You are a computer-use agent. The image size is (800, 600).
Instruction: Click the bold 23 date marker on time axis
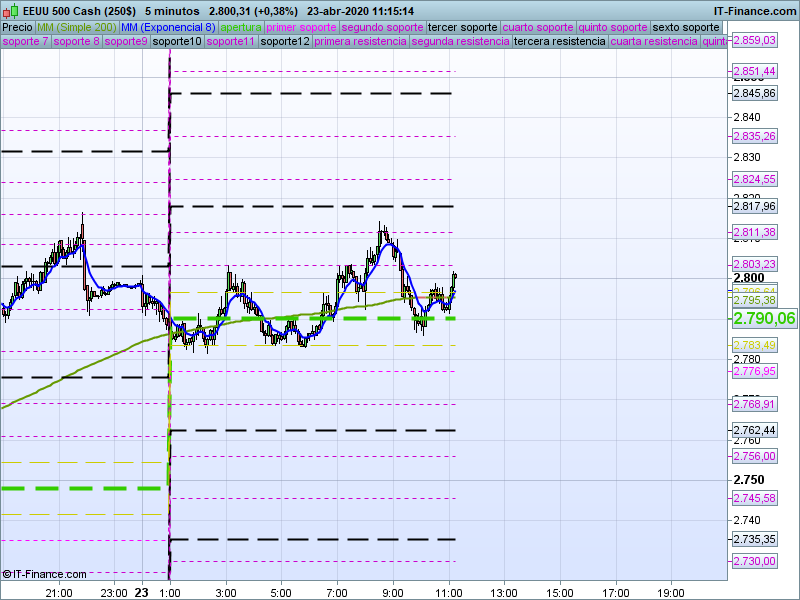click(x=142, y=592)
